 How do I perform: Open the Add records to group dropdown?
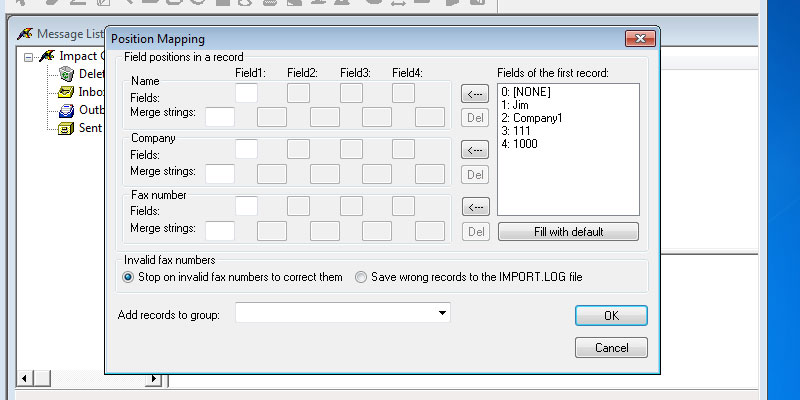tap(442, 314)
